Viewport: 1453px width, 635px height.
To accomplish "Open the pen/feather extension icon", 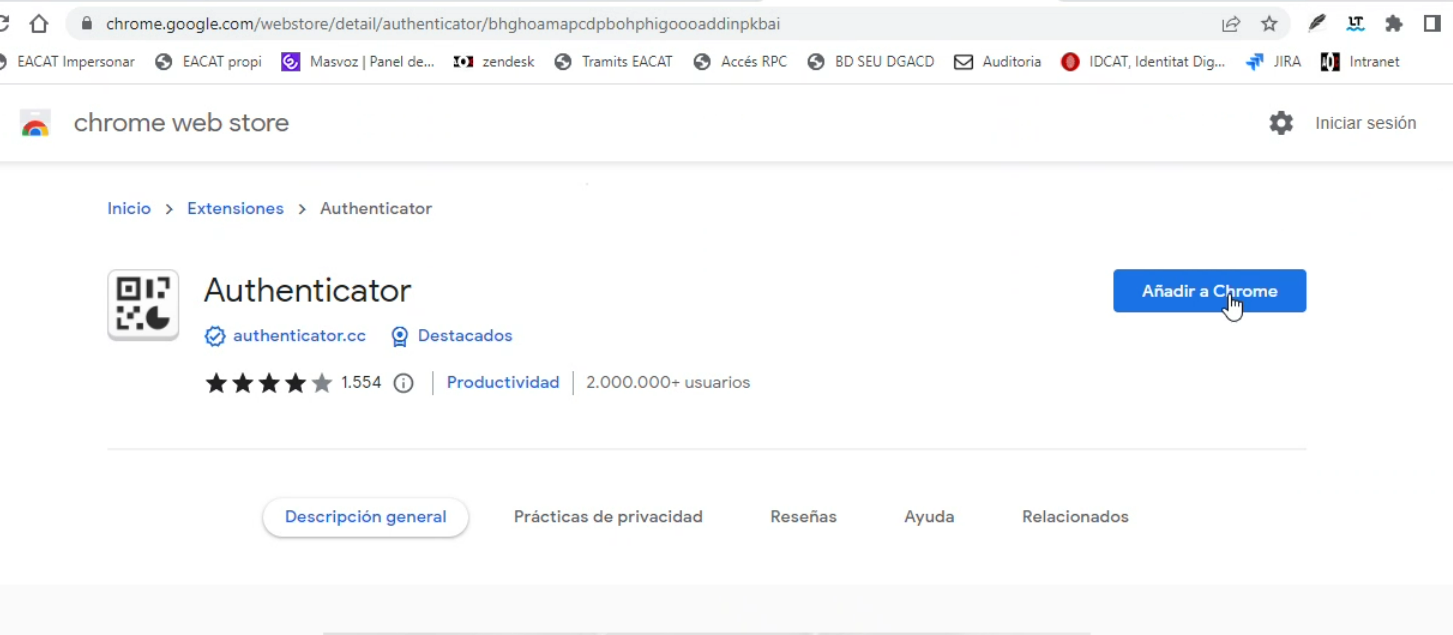I will pos(1317,23).
